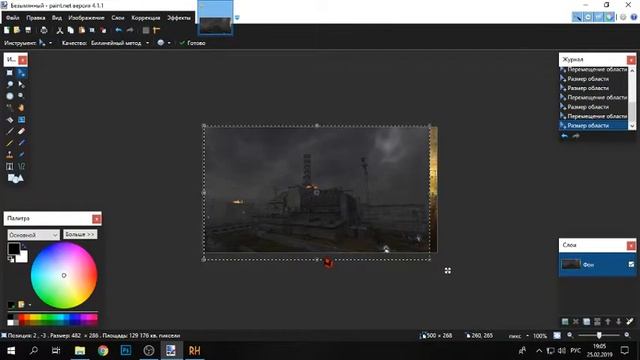Click the Больше >> button in palette
Image resolution: width=640 pixels, height=360 pixels.
point(80,235)
